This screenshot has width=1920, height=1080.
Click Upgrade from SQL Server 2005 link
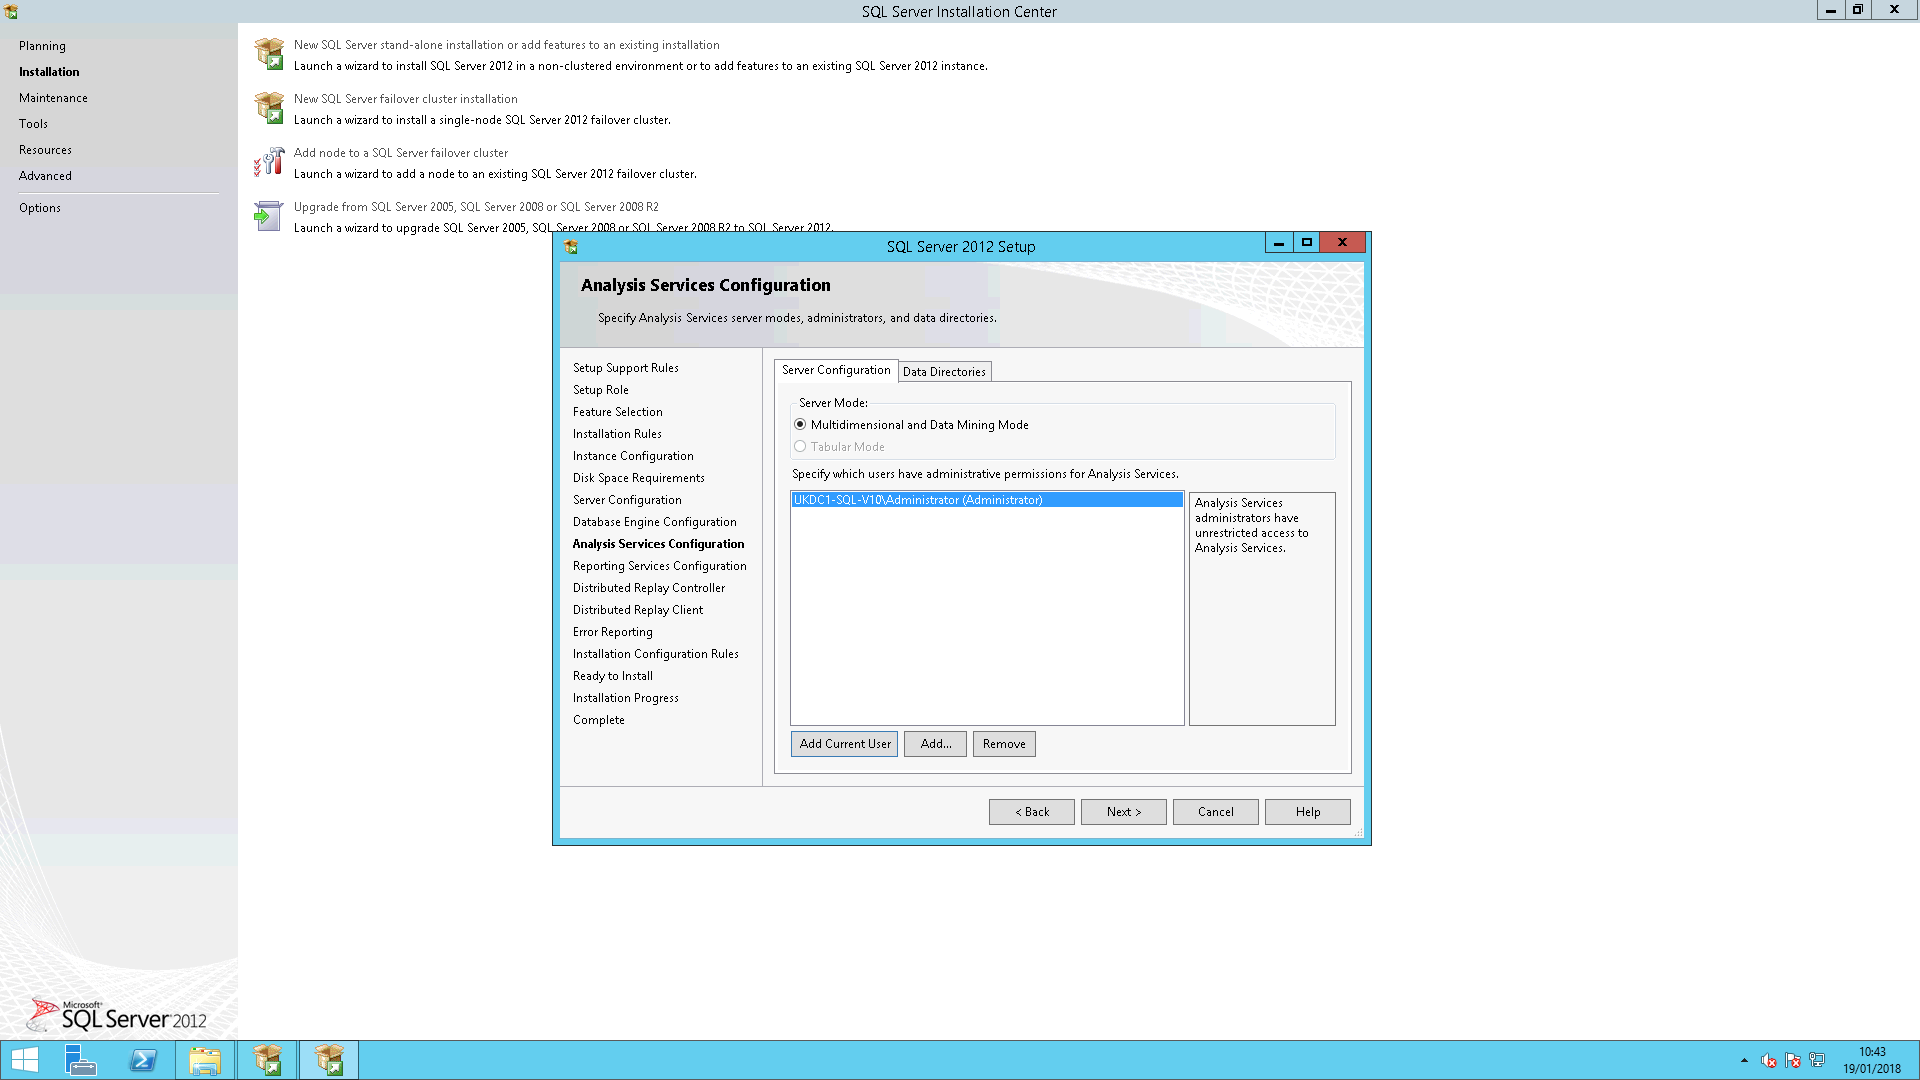coord(476,207)
